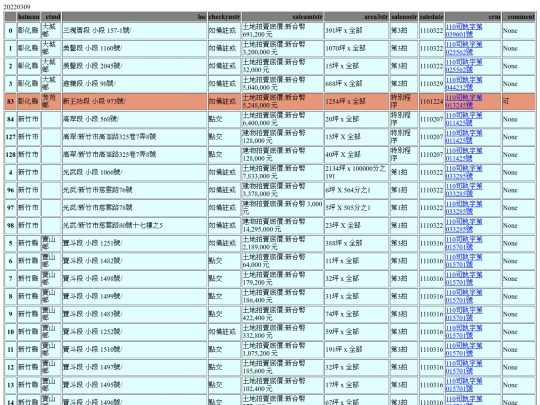Click the '新竹縣' county cell in row 5

pyautogui.click(x=29, y=243)
